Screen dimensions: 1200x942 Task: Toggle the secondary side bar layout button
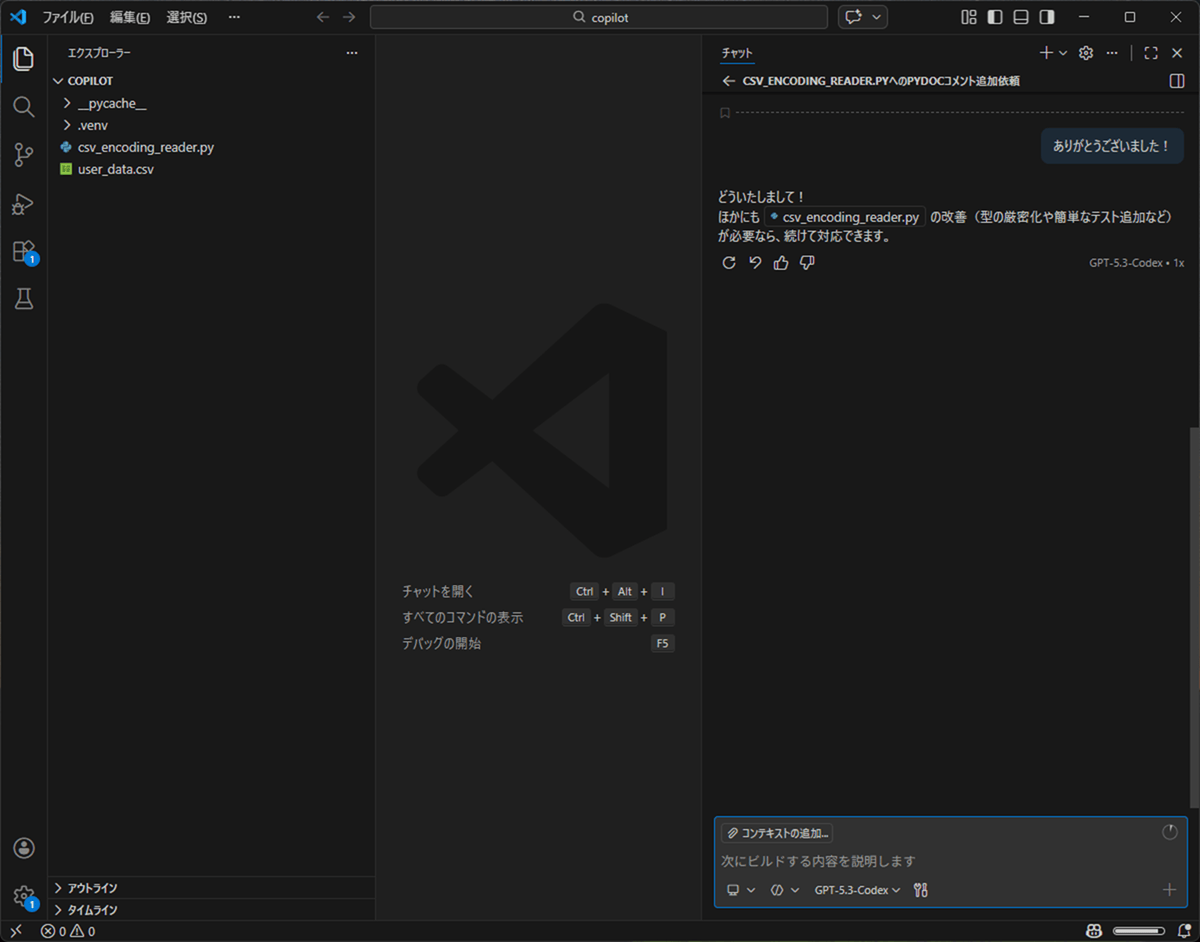click(x=1046, y=17)
